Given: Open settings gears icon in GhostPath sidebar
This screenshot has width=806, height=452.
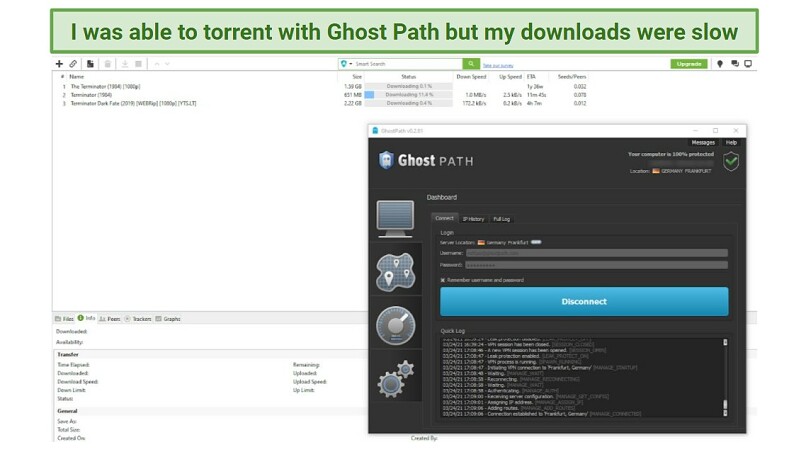Looking at the screenshot, I should (396, 378).
